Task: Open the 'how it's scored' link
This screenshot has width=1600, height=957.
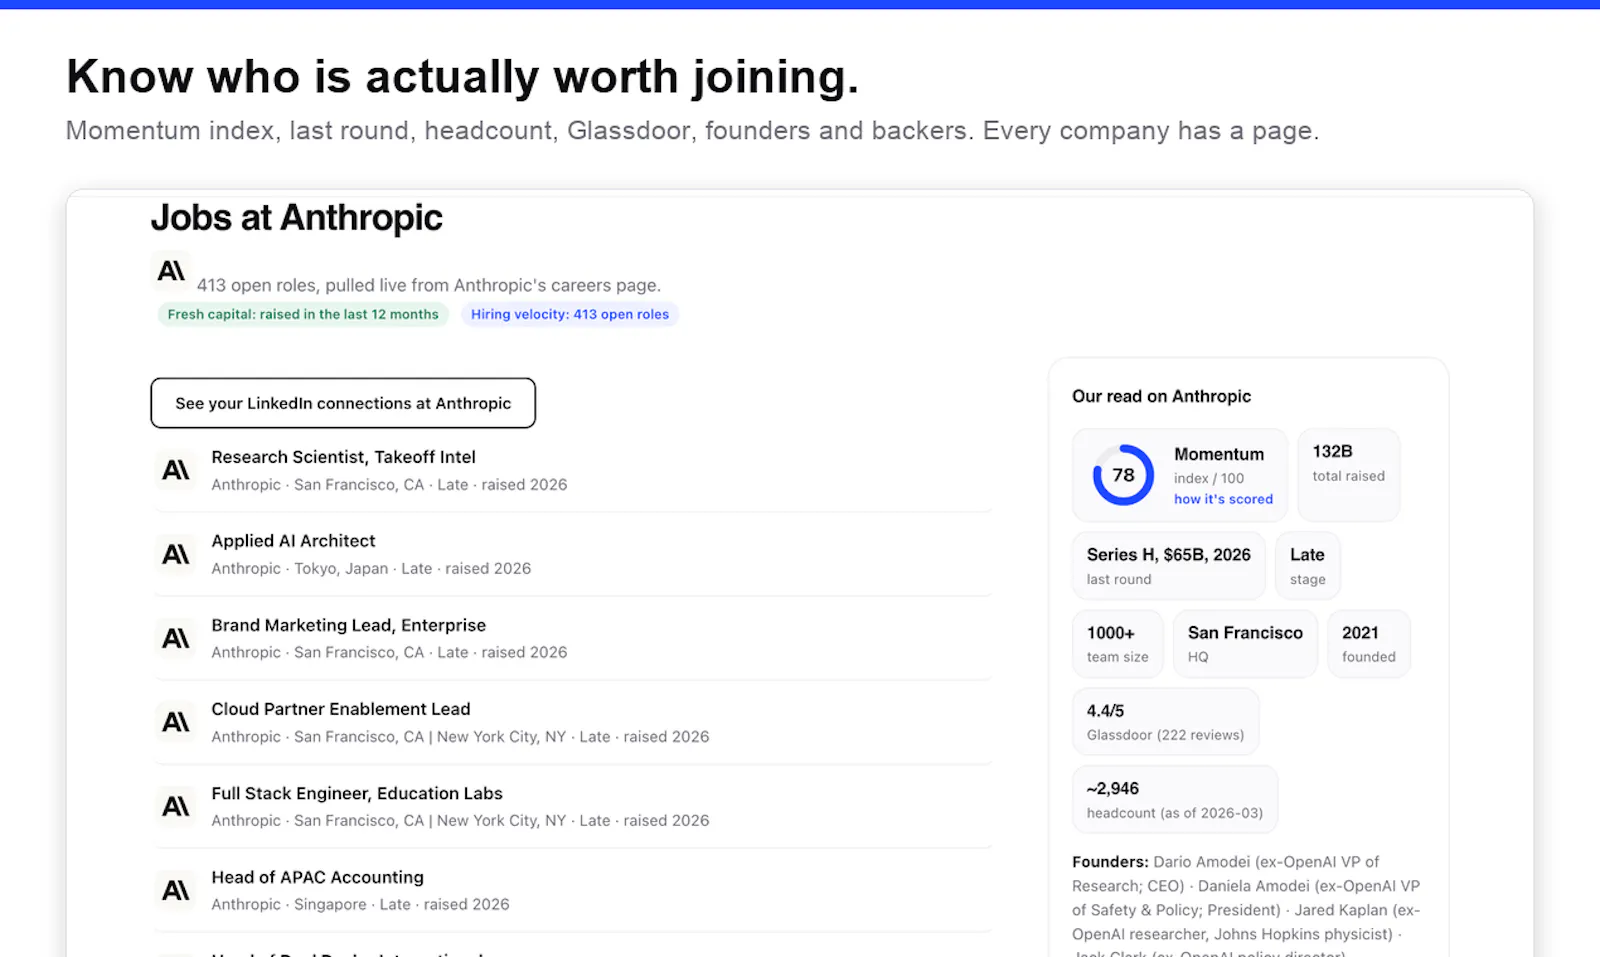Action: [x=1223, y=499]
